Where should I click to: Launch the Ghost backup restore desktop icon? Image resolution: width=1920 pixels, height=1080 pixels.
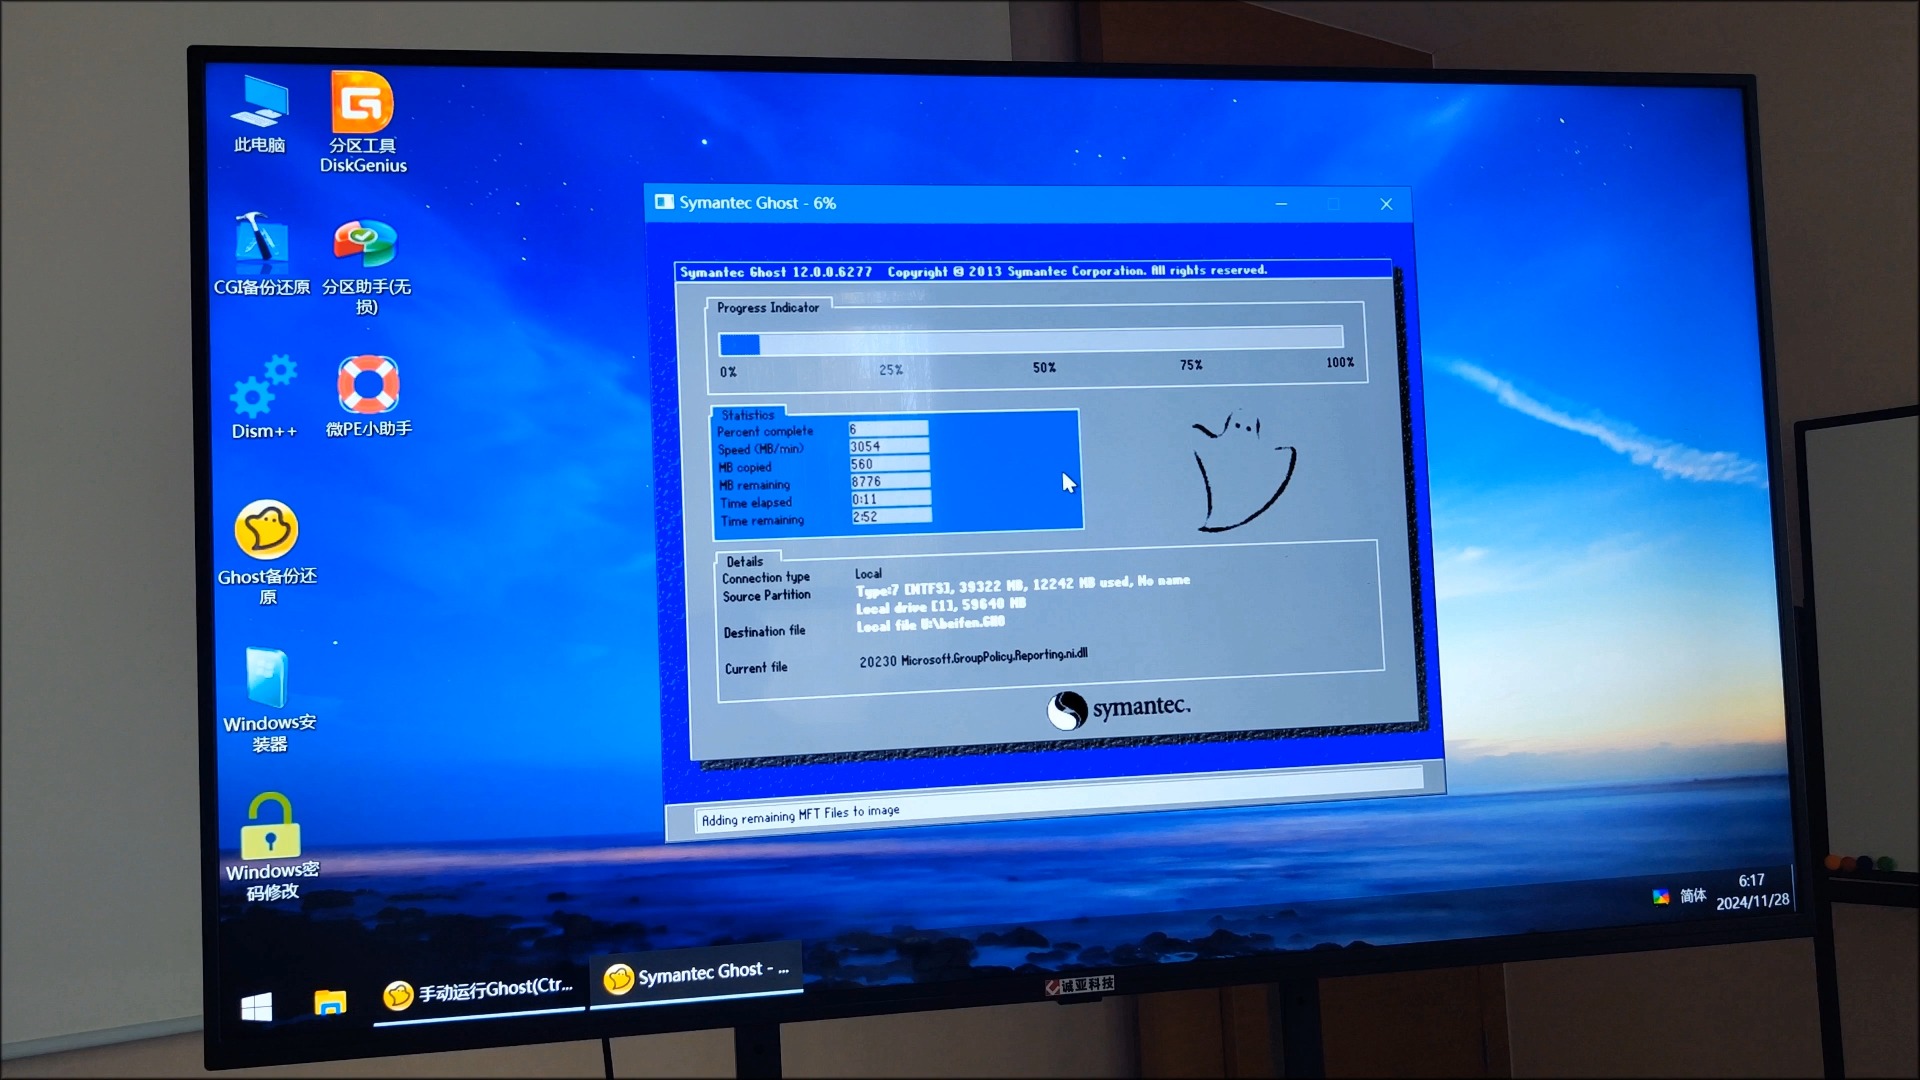click(266, 530)
